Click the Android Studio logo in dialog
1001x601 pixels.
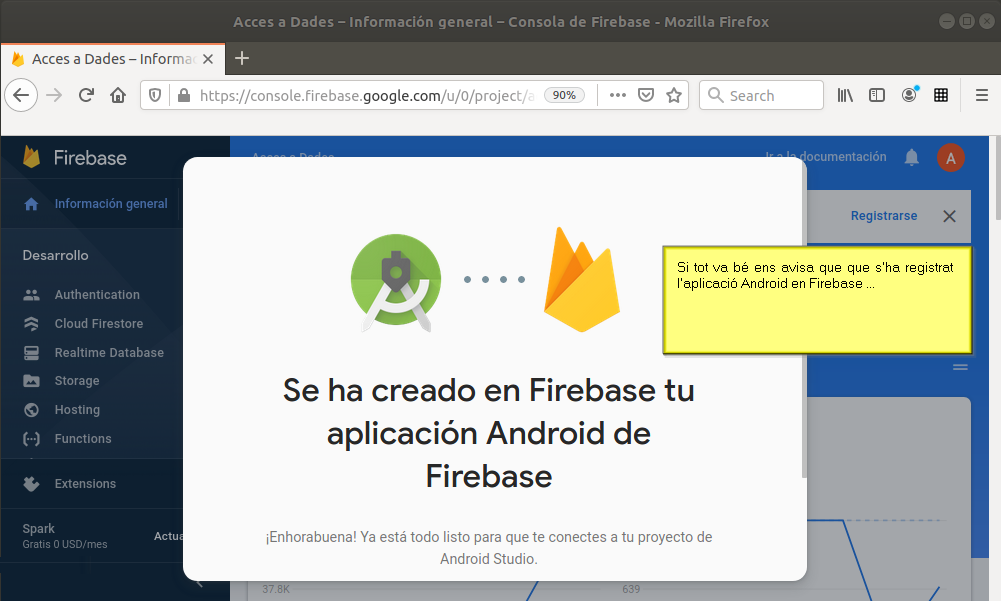[x=396, y=282]
